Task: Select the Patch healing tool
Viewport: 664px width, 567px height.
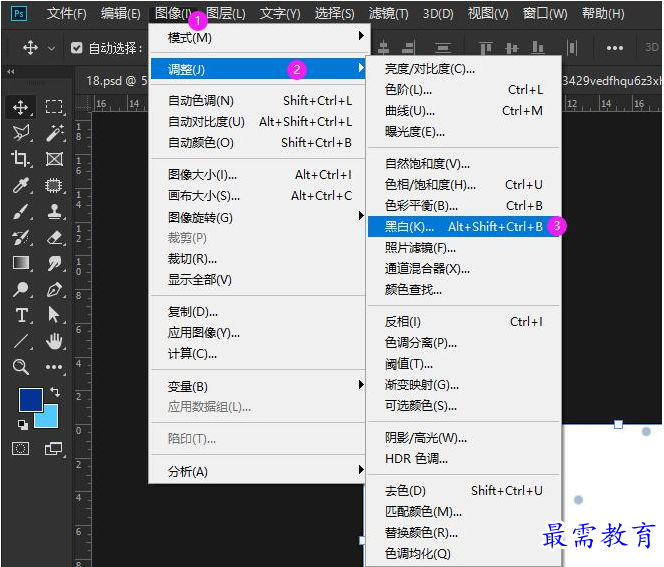Action: tap(54, 185)
